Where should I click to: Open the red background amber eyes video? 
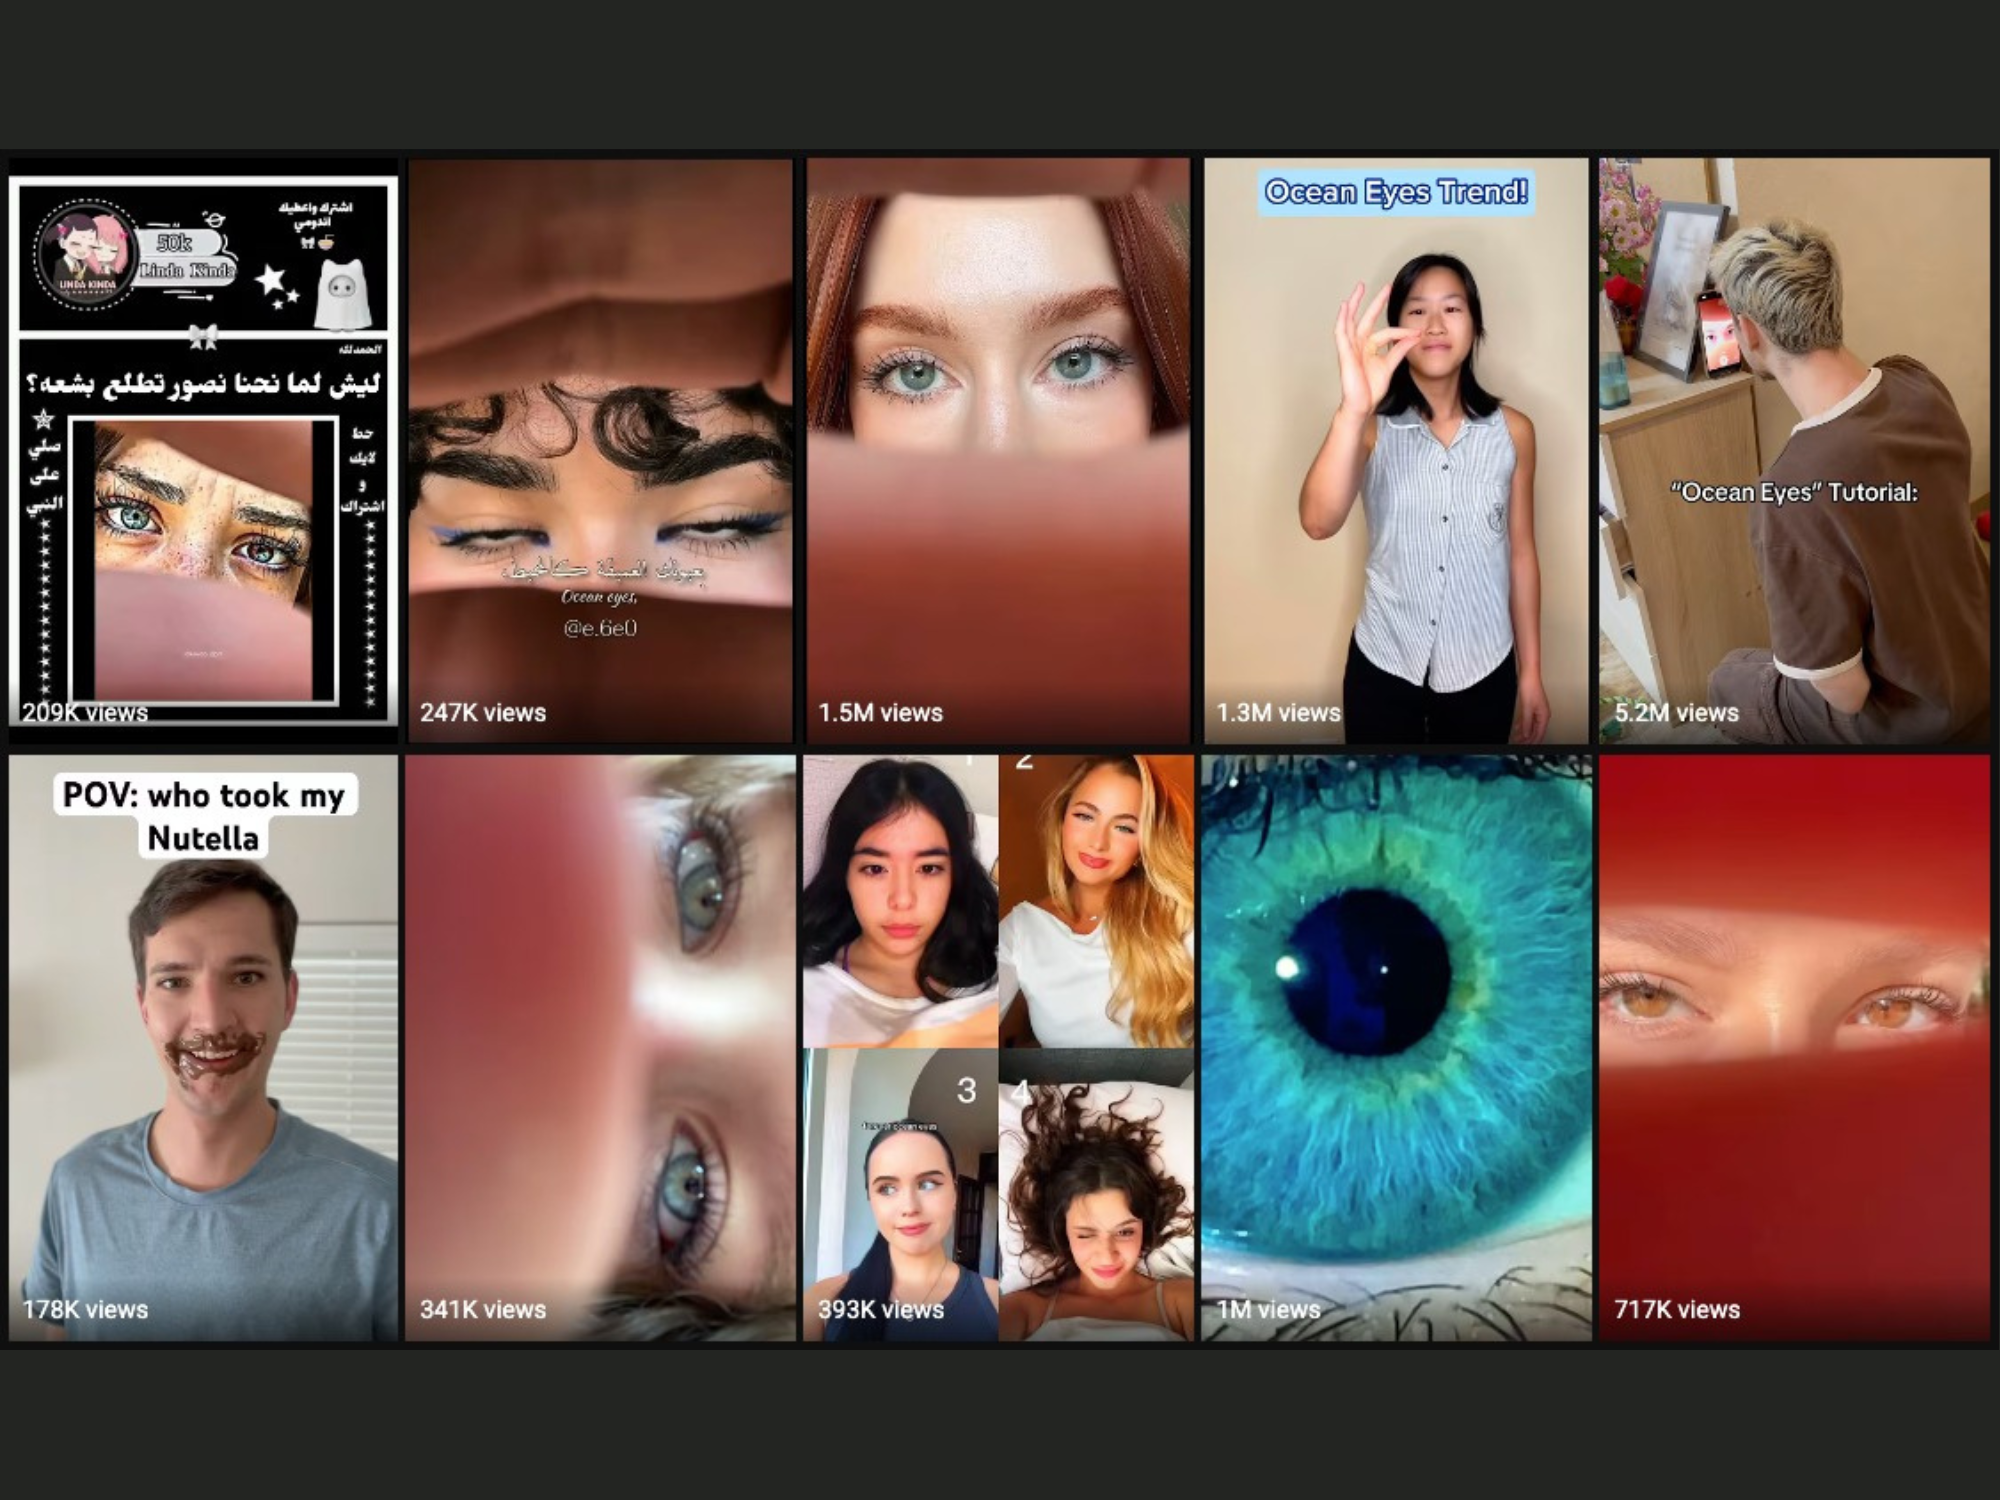point(1794,1048)
